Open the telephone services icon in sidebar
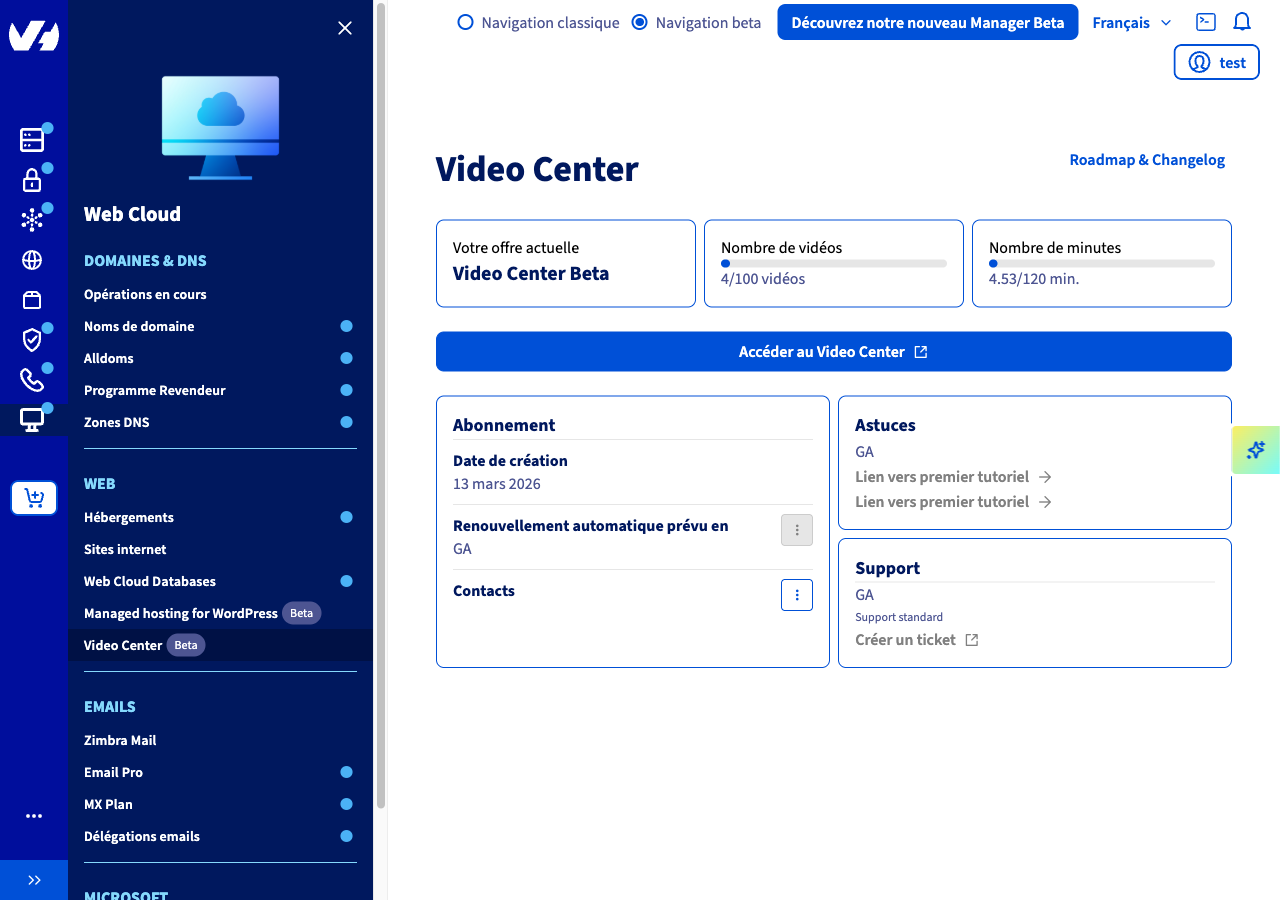This screenshot has height=900, width=1280. pyautogui.click(x=33, y=380)
